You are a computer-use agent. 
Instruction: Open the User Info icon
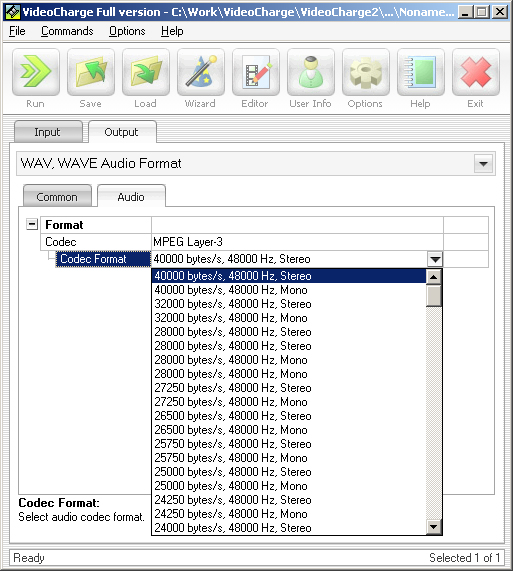coord(311,72)
